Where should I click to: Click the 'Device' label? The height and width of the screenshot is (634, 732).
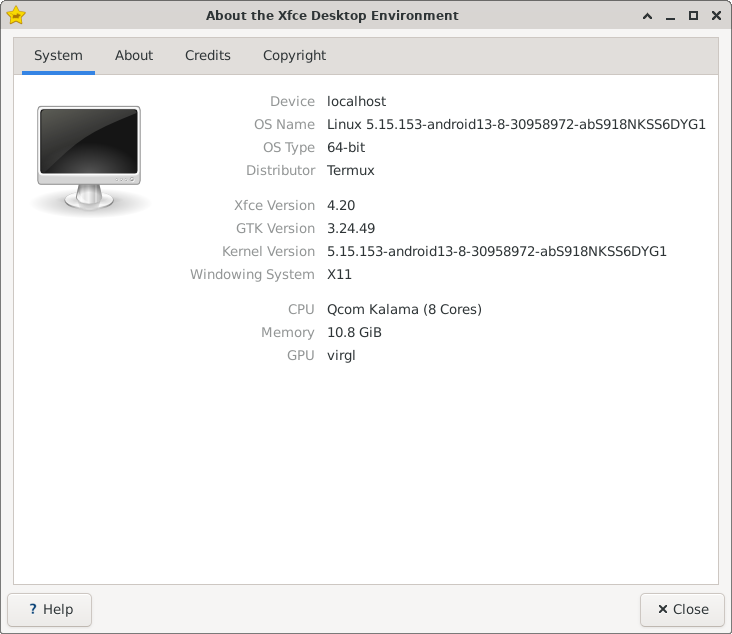pyautogui.click(x=292, y=101)
